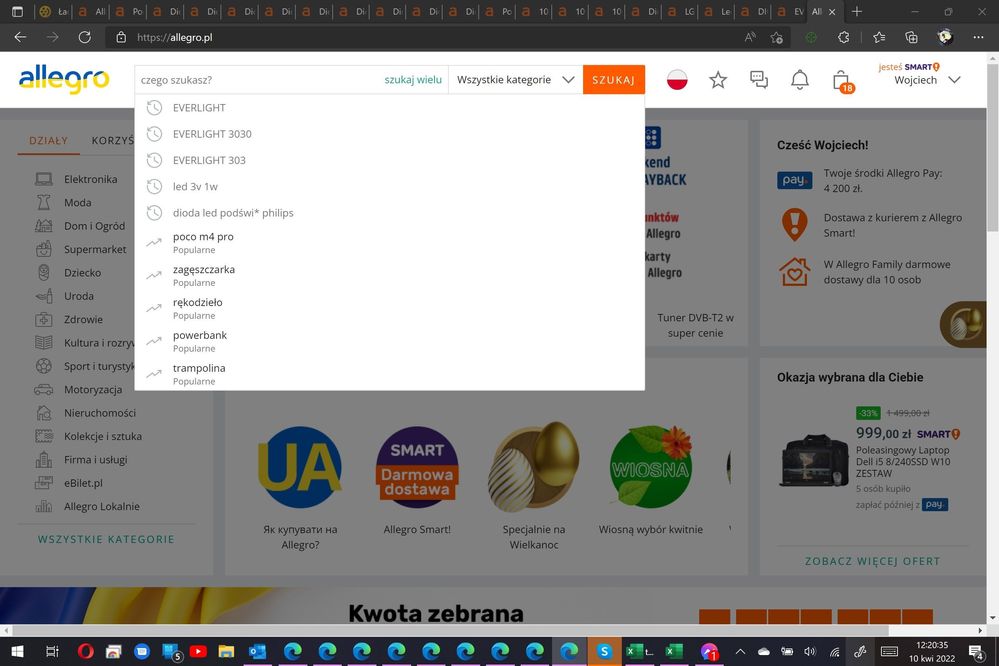
Task: Select recent search EVERLIGHT 3030
Action: coord(389,134)
